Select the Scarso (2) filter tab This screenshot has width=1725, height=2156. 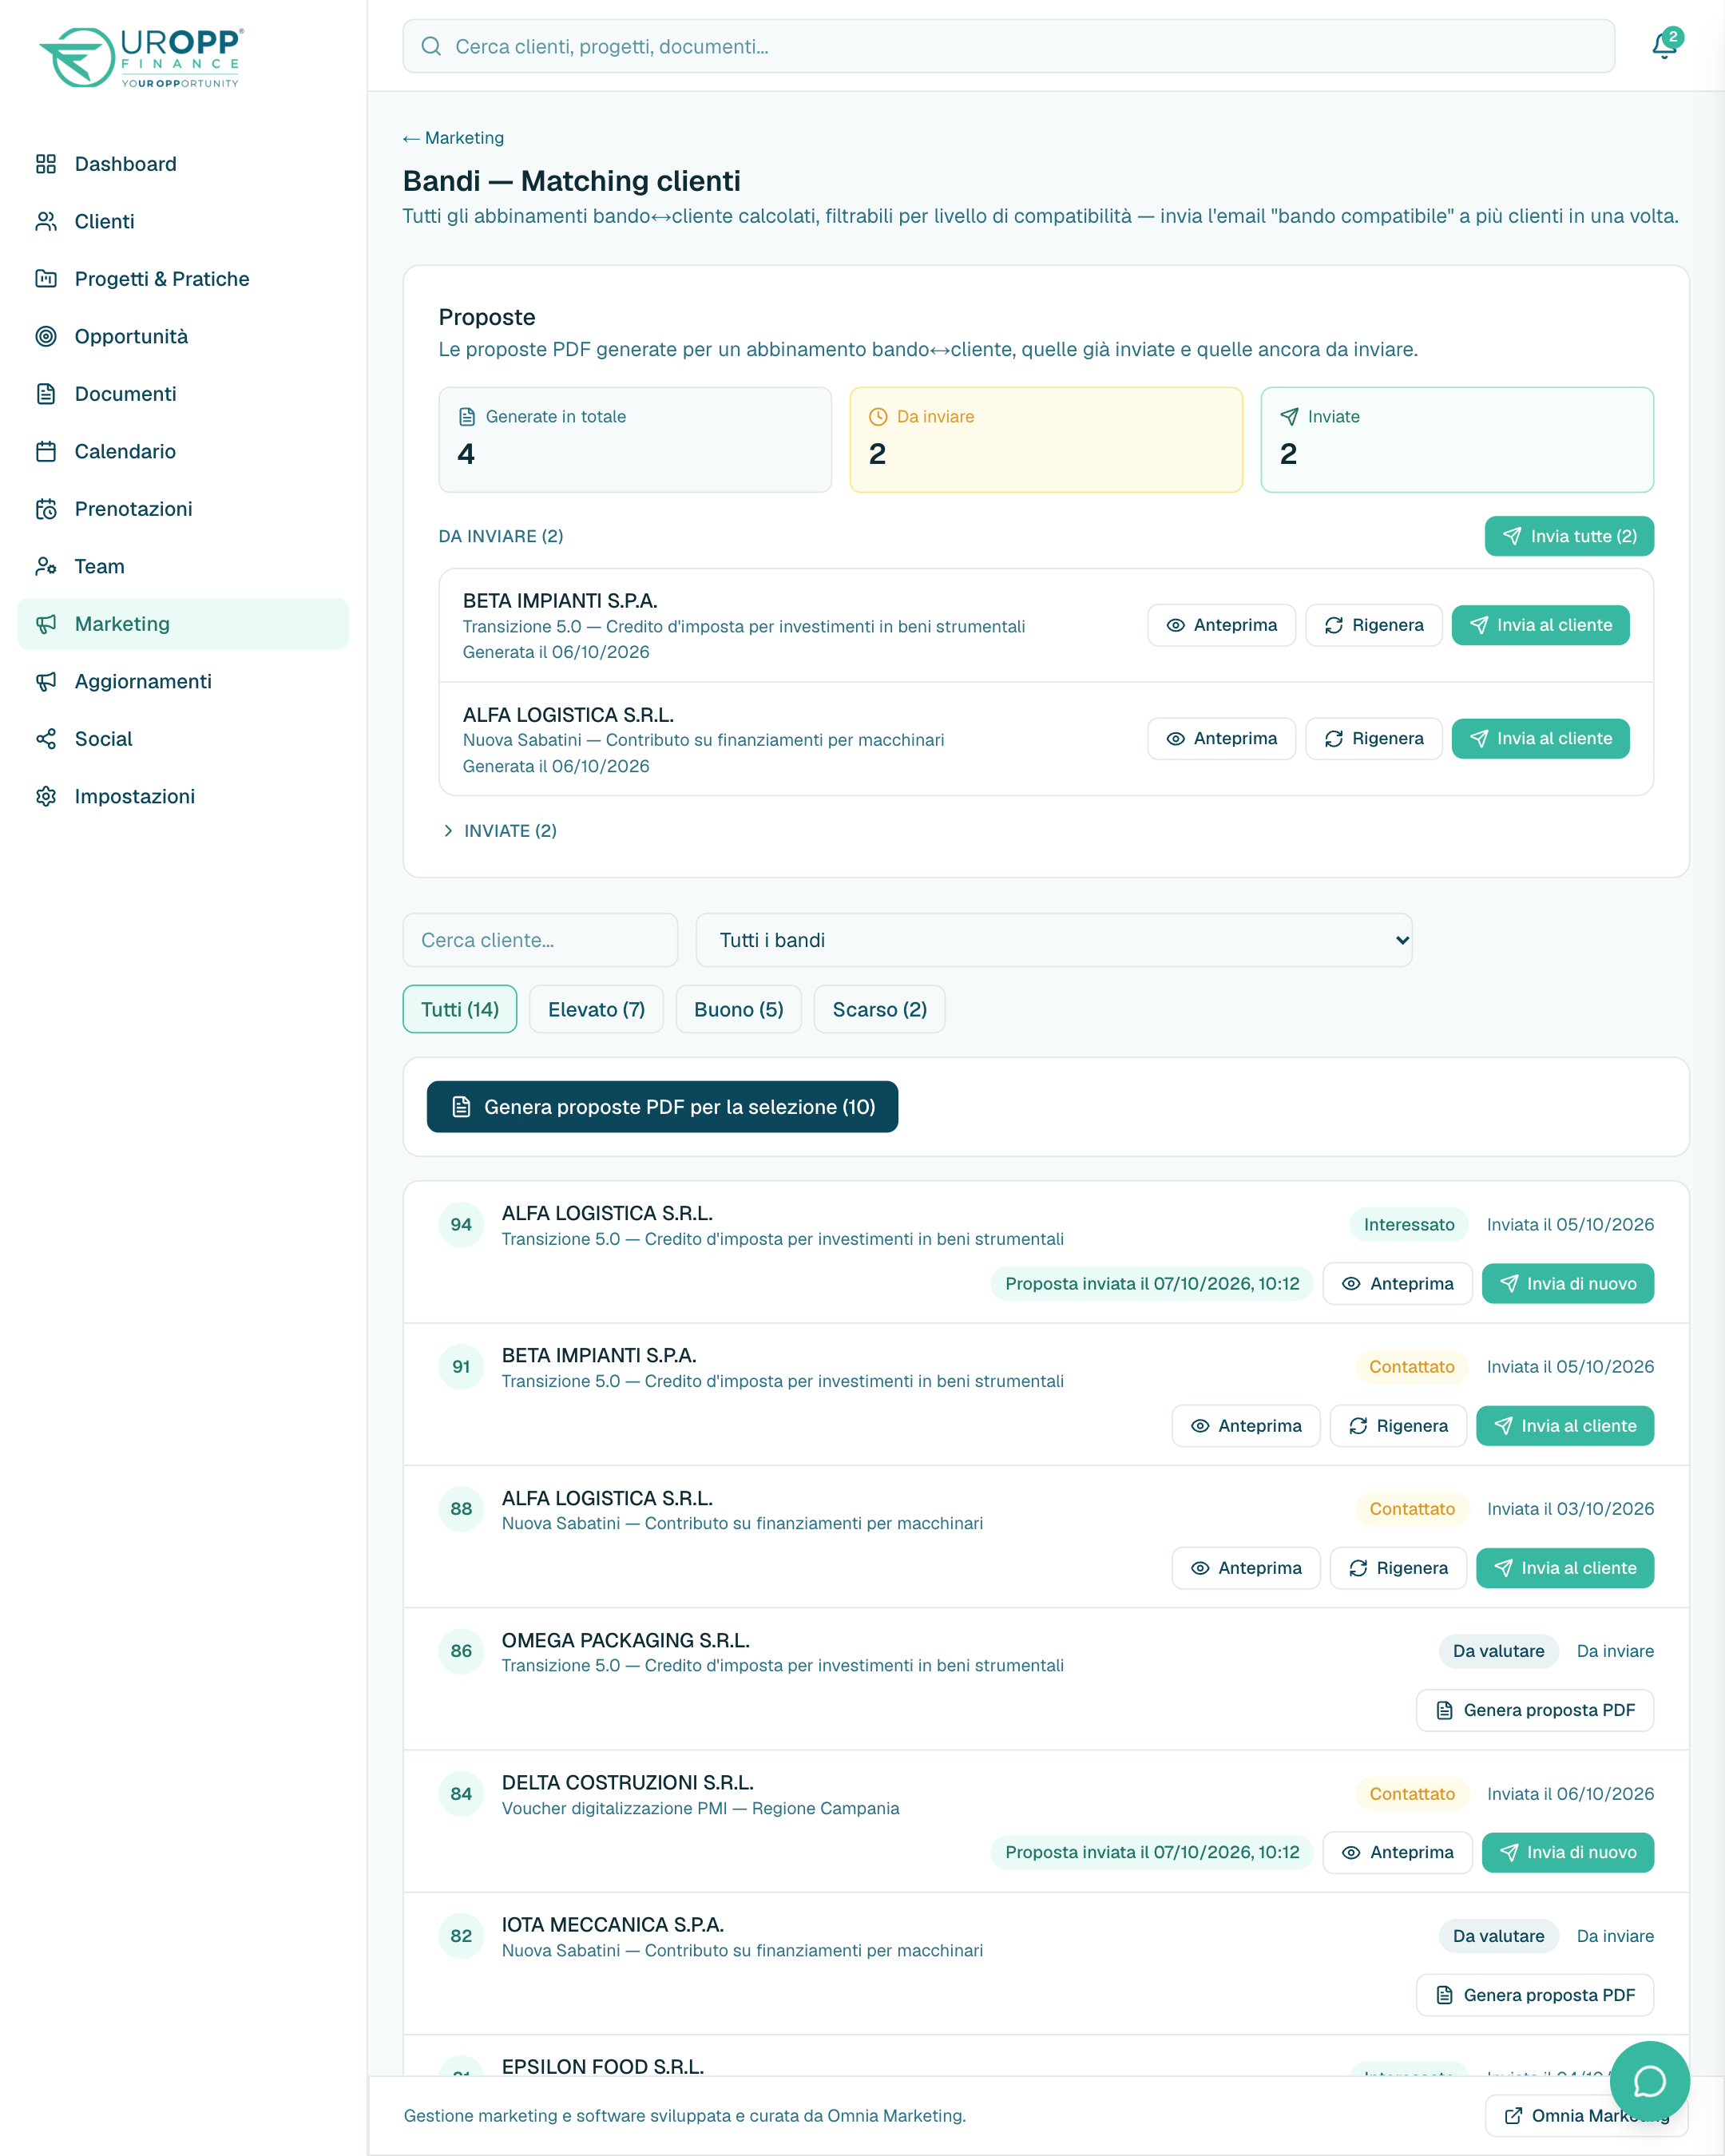(x=880, y=1009)
